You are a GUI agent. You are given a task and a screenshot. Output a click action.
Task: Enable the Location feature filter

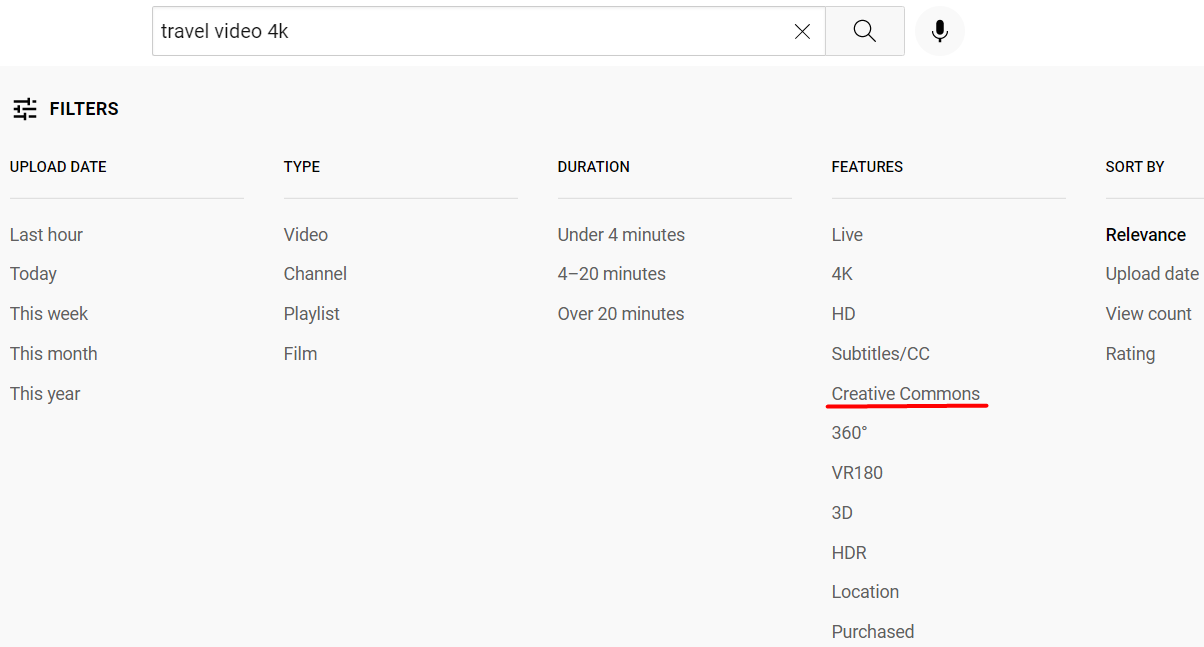coord(865,592)
